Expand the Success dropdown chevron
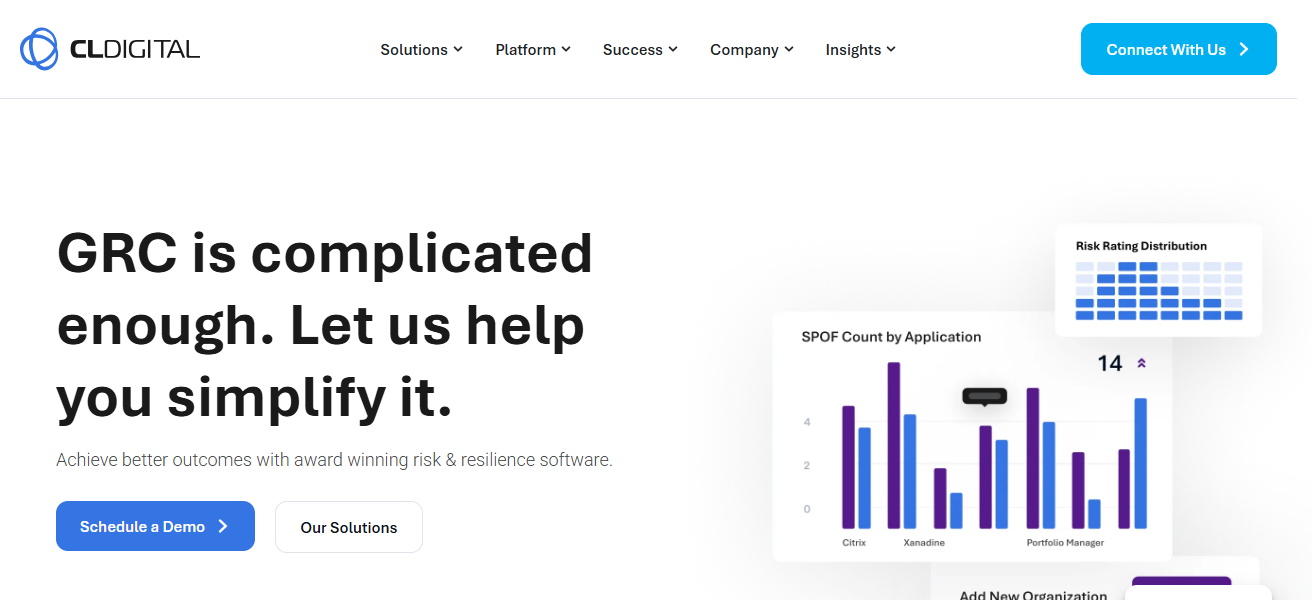The image size is (1312, 600). (x=673, y=49)
